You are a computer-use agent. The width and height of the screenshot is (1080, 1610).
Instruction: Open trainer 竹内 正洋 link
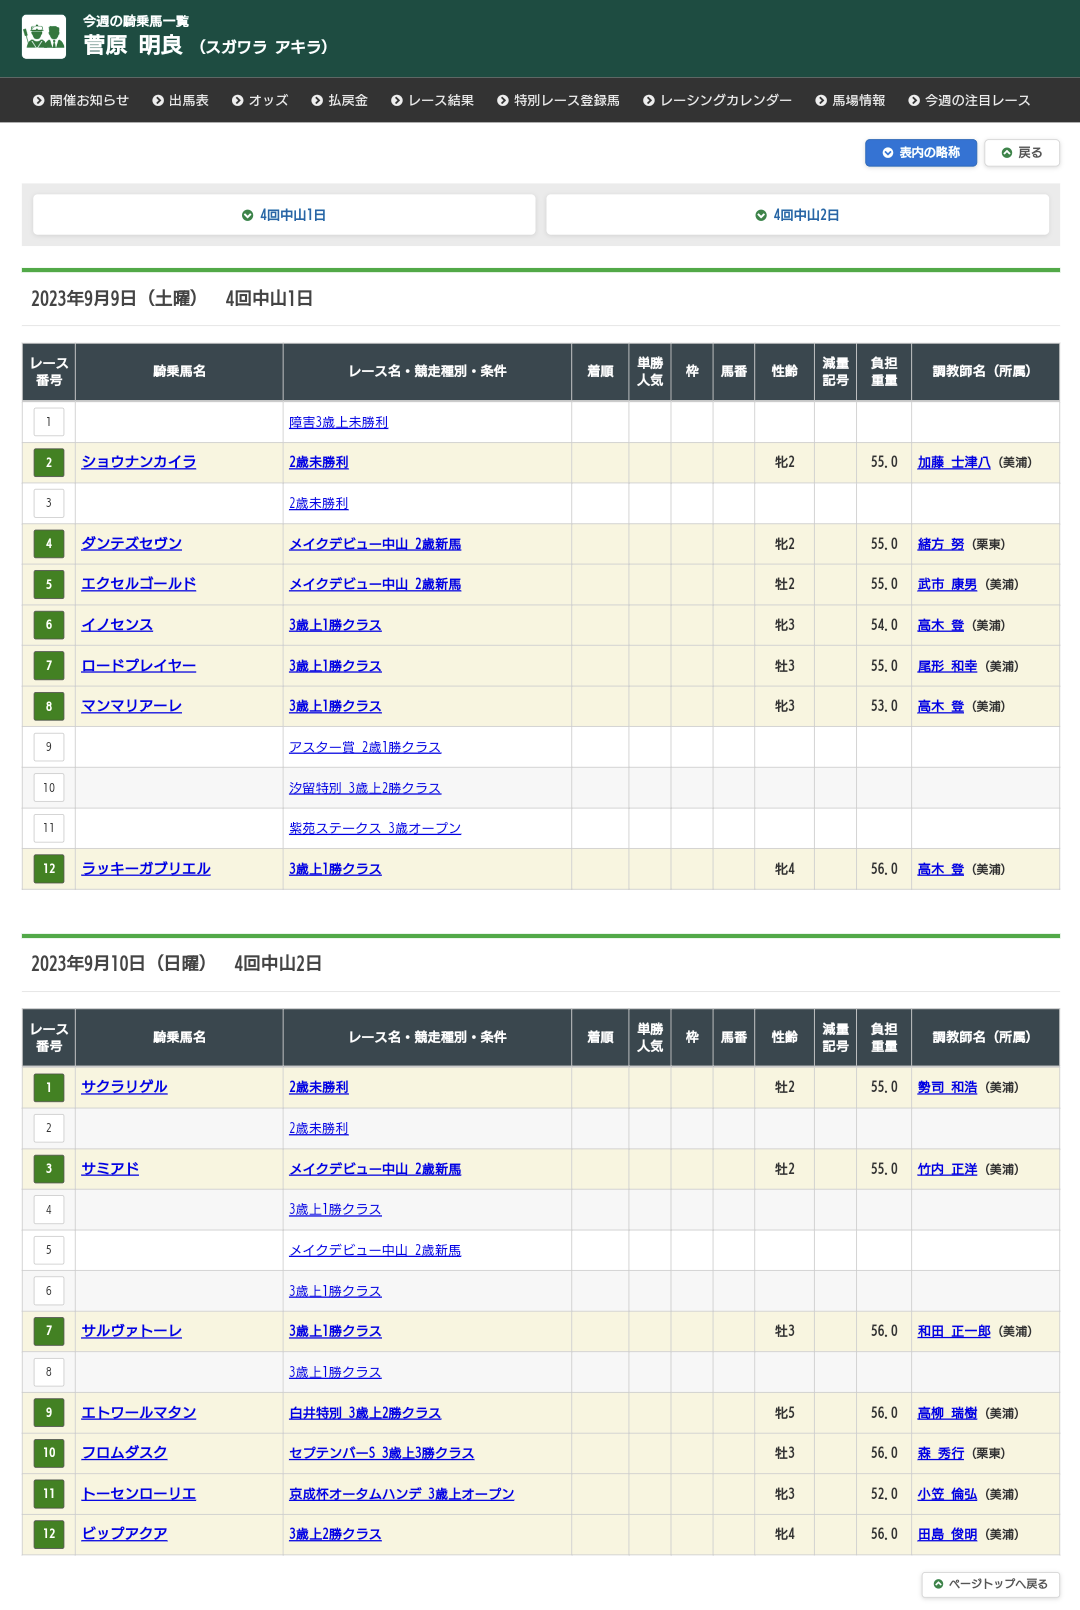(948, 1169)
